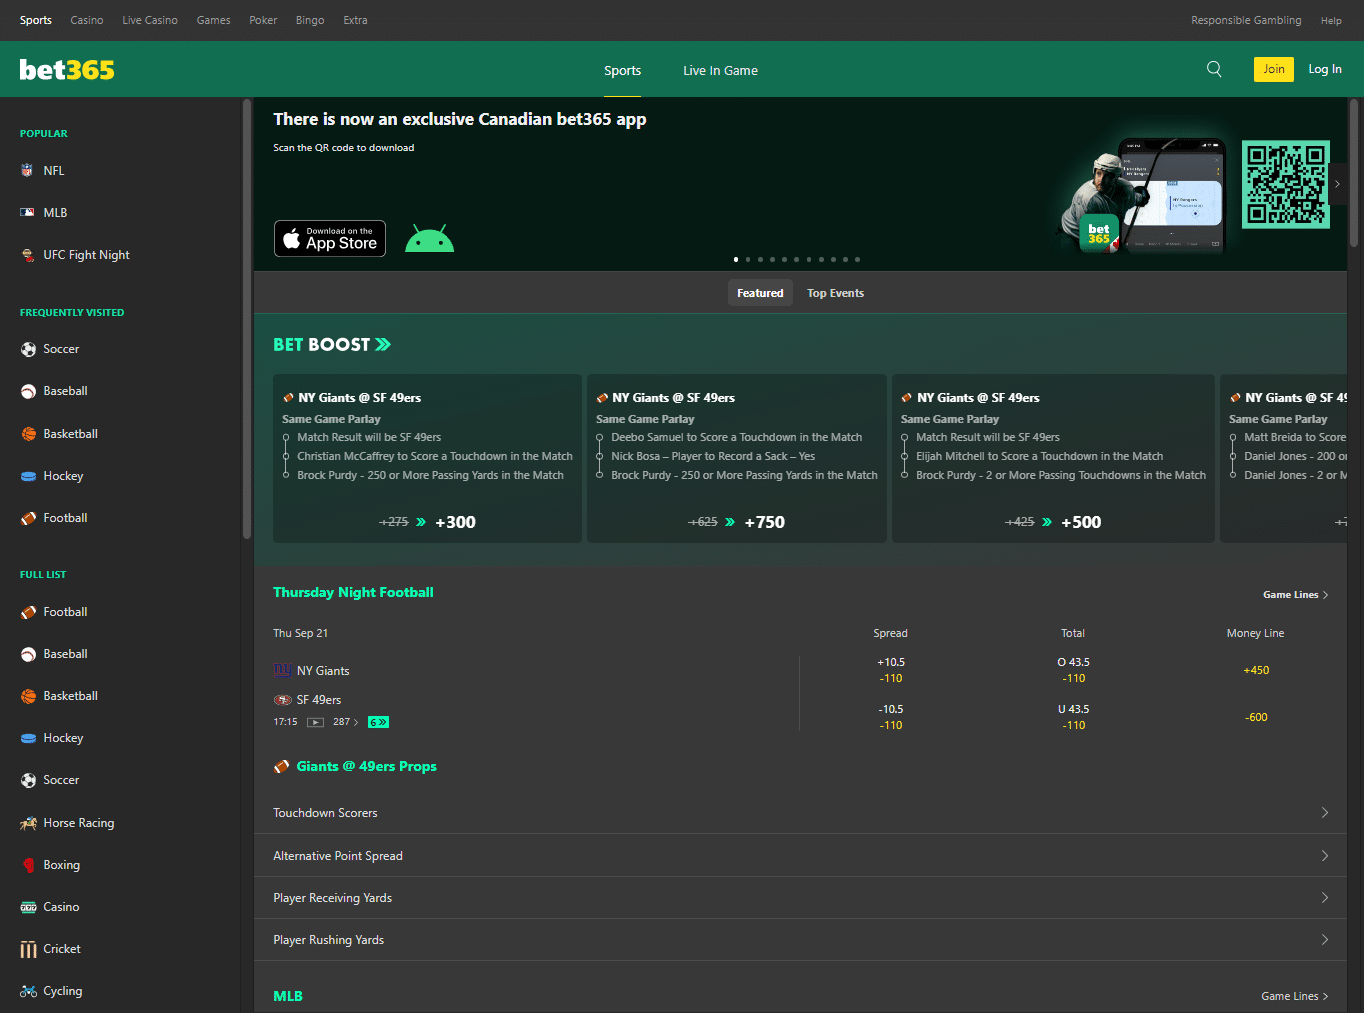This screenshot has height=1013, width=1364.
Task: Switch to the Featured tab
Action: click(x=760, y=293)
